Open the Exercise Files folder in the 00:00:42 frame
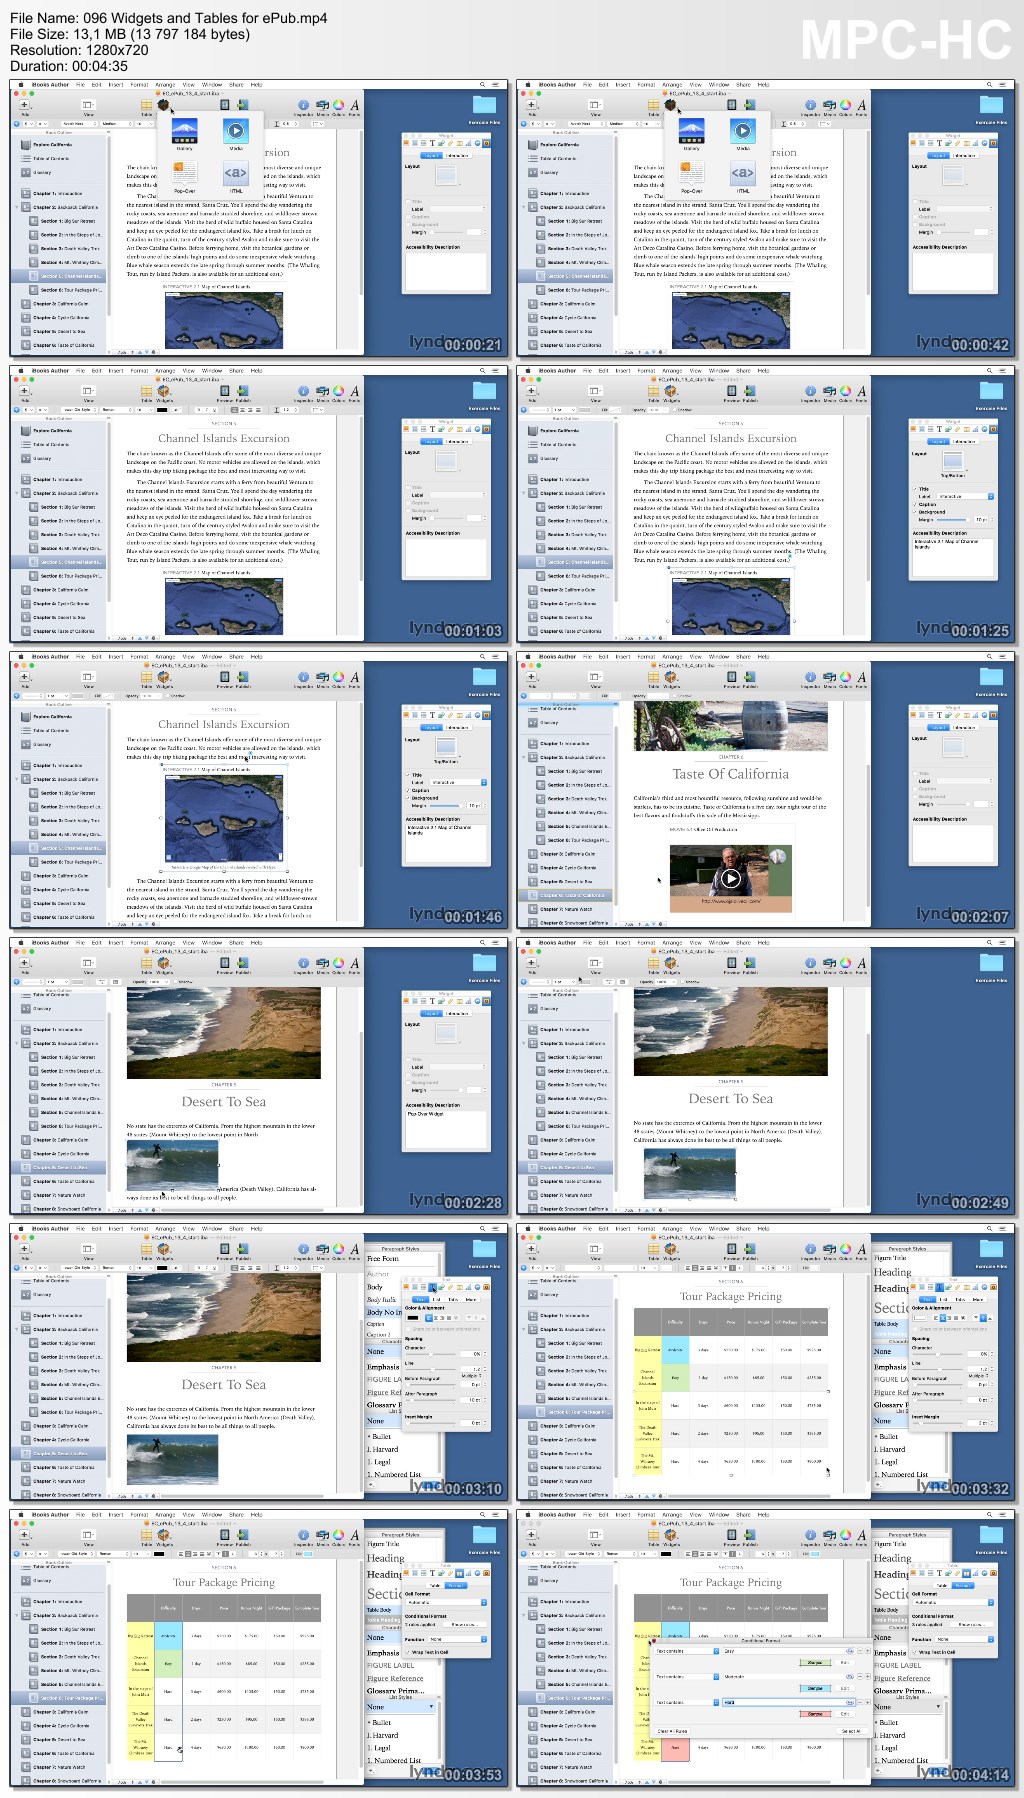 tap(991, 106)
